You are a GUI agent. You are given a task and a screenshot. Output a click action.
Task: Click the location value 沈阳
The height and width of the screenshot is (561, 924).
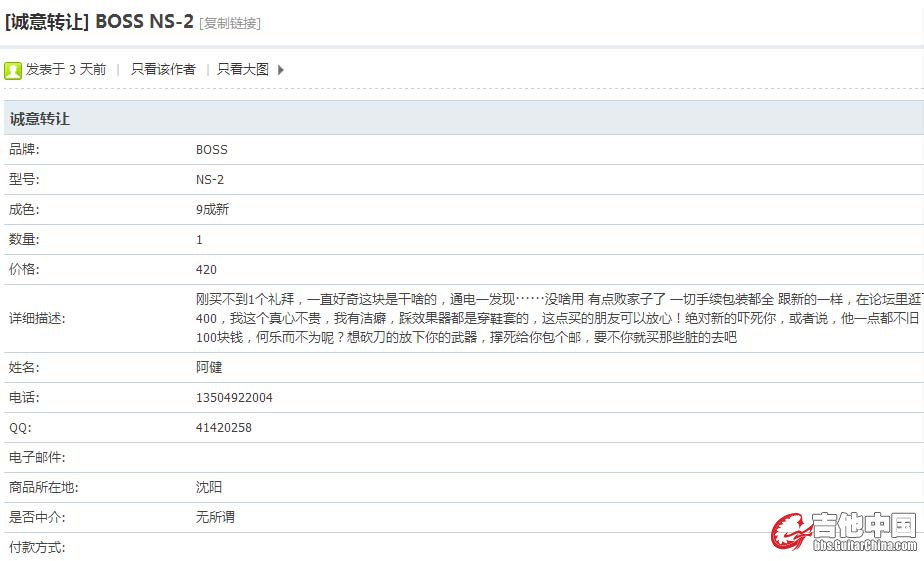coord(209,487)
